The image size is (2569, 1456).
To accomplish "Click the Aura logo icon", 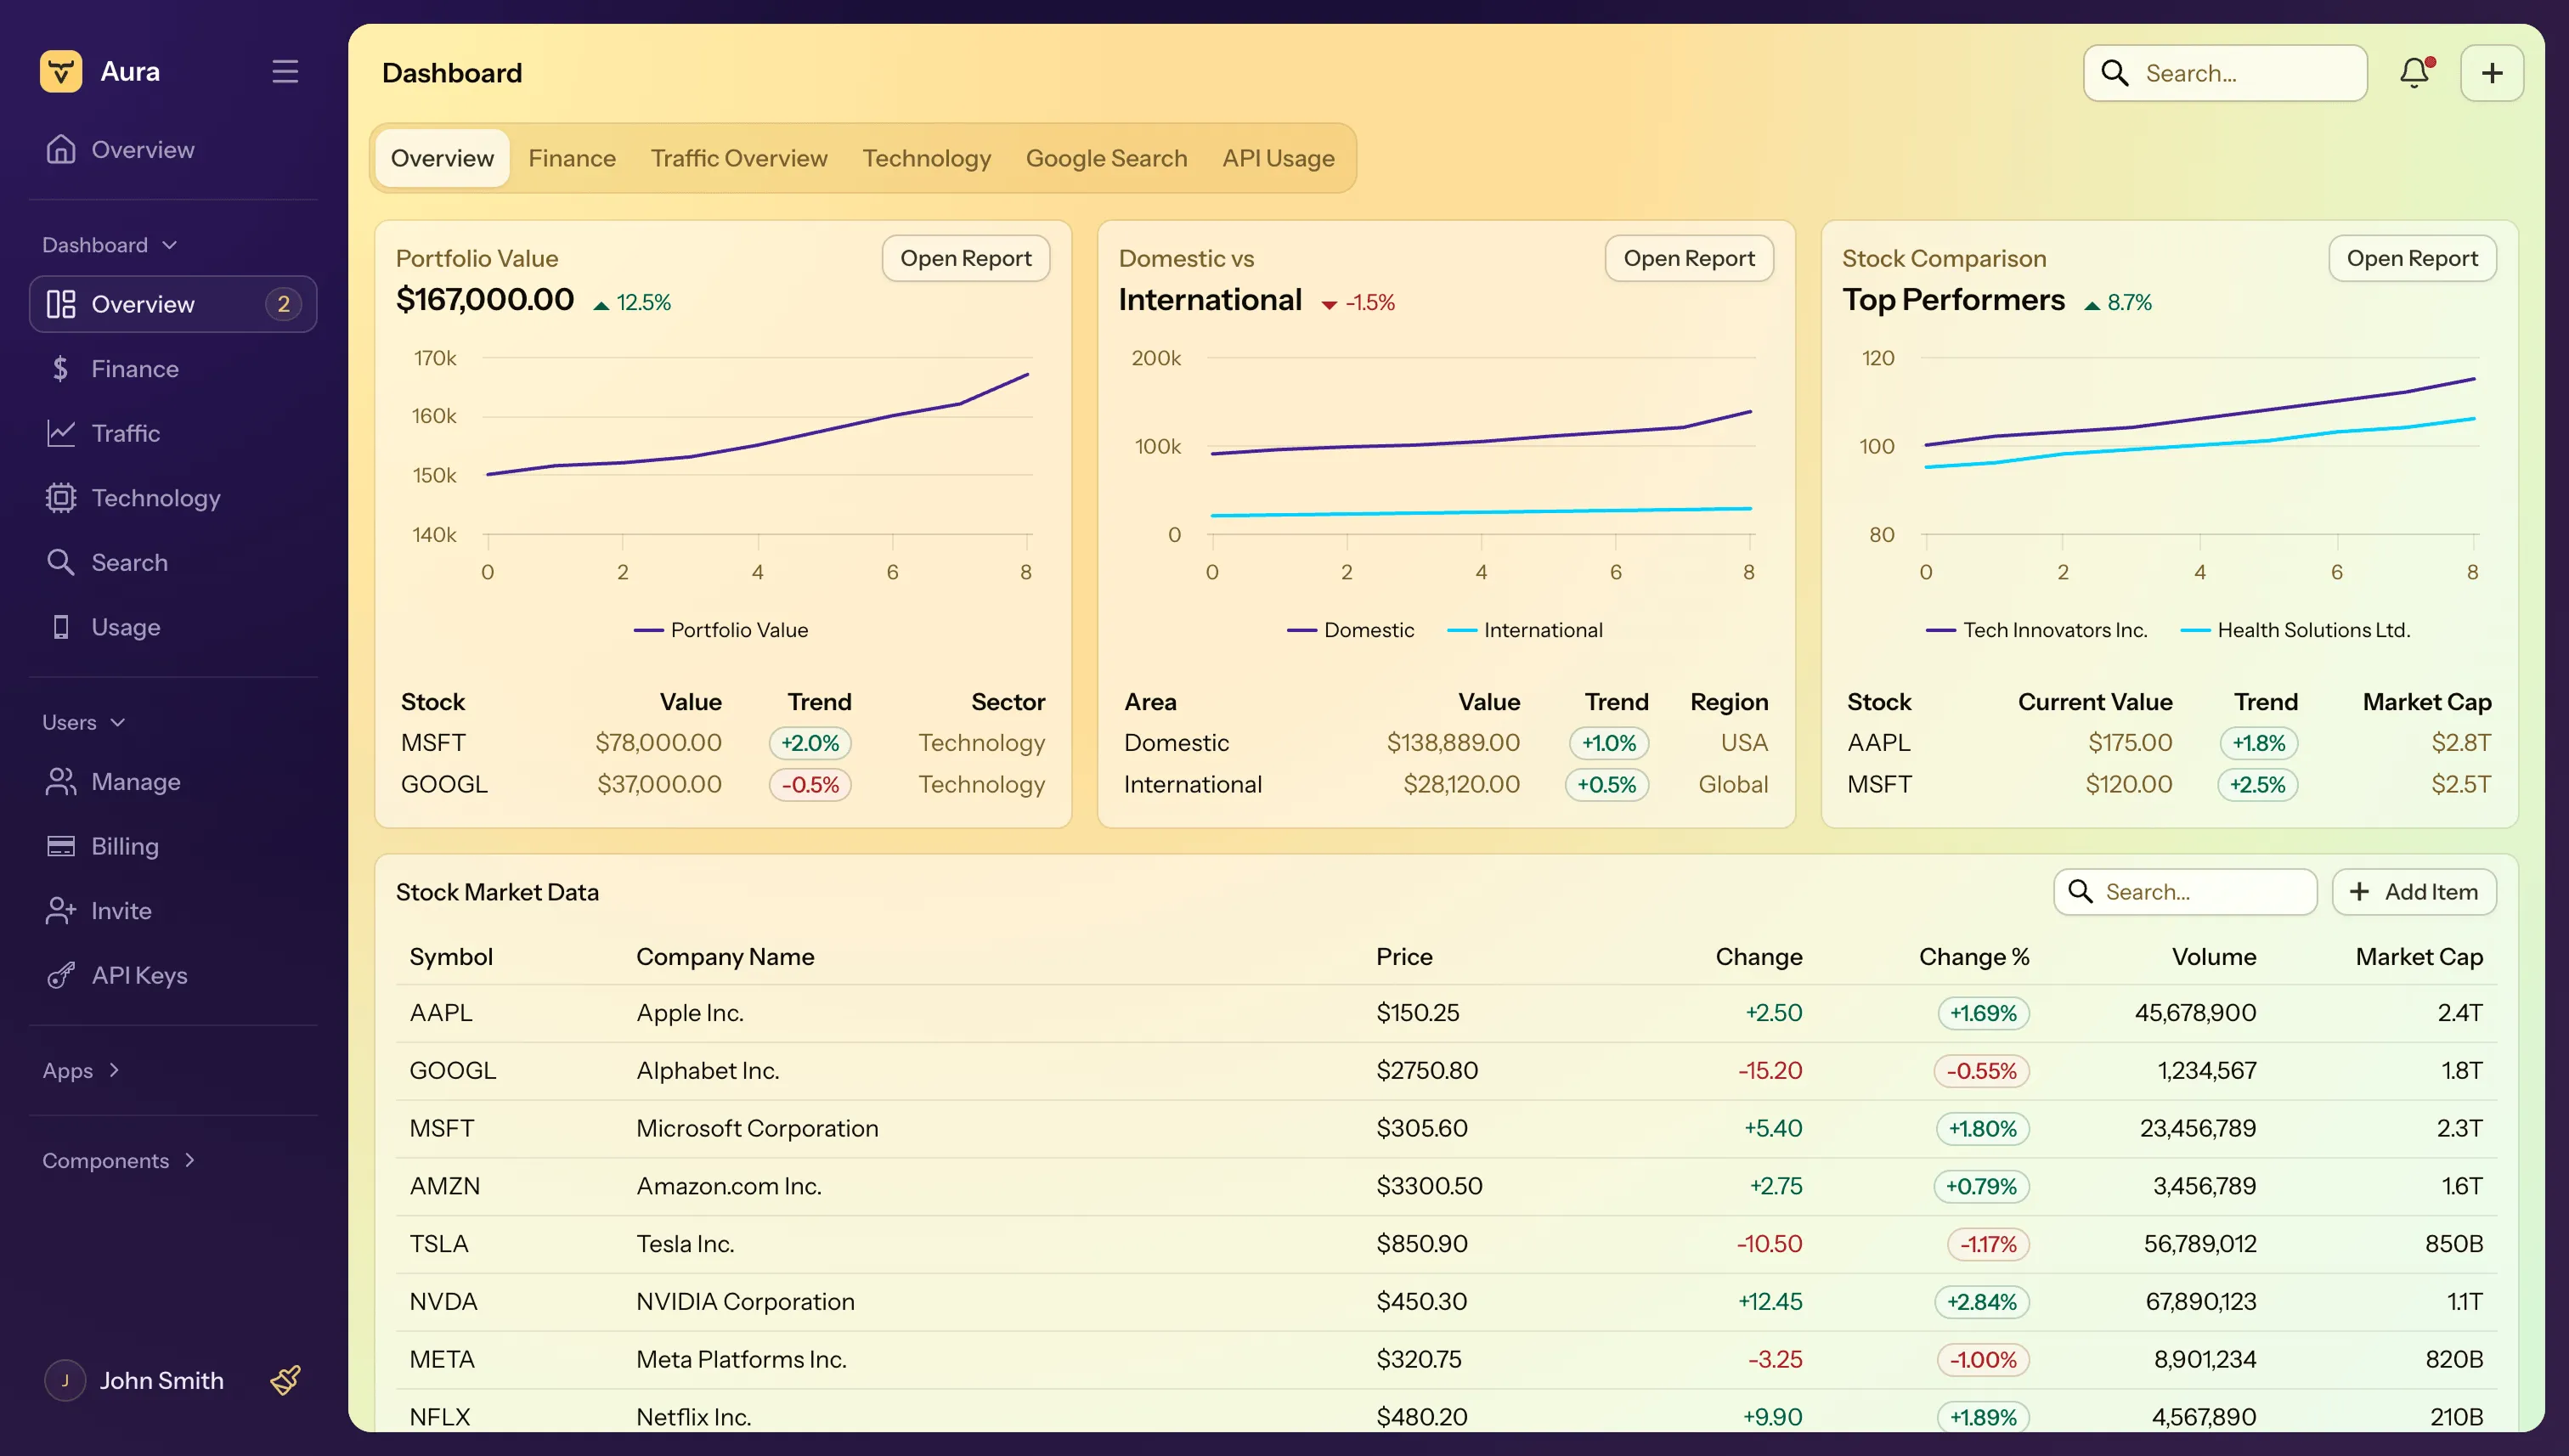I will (61, 72).
